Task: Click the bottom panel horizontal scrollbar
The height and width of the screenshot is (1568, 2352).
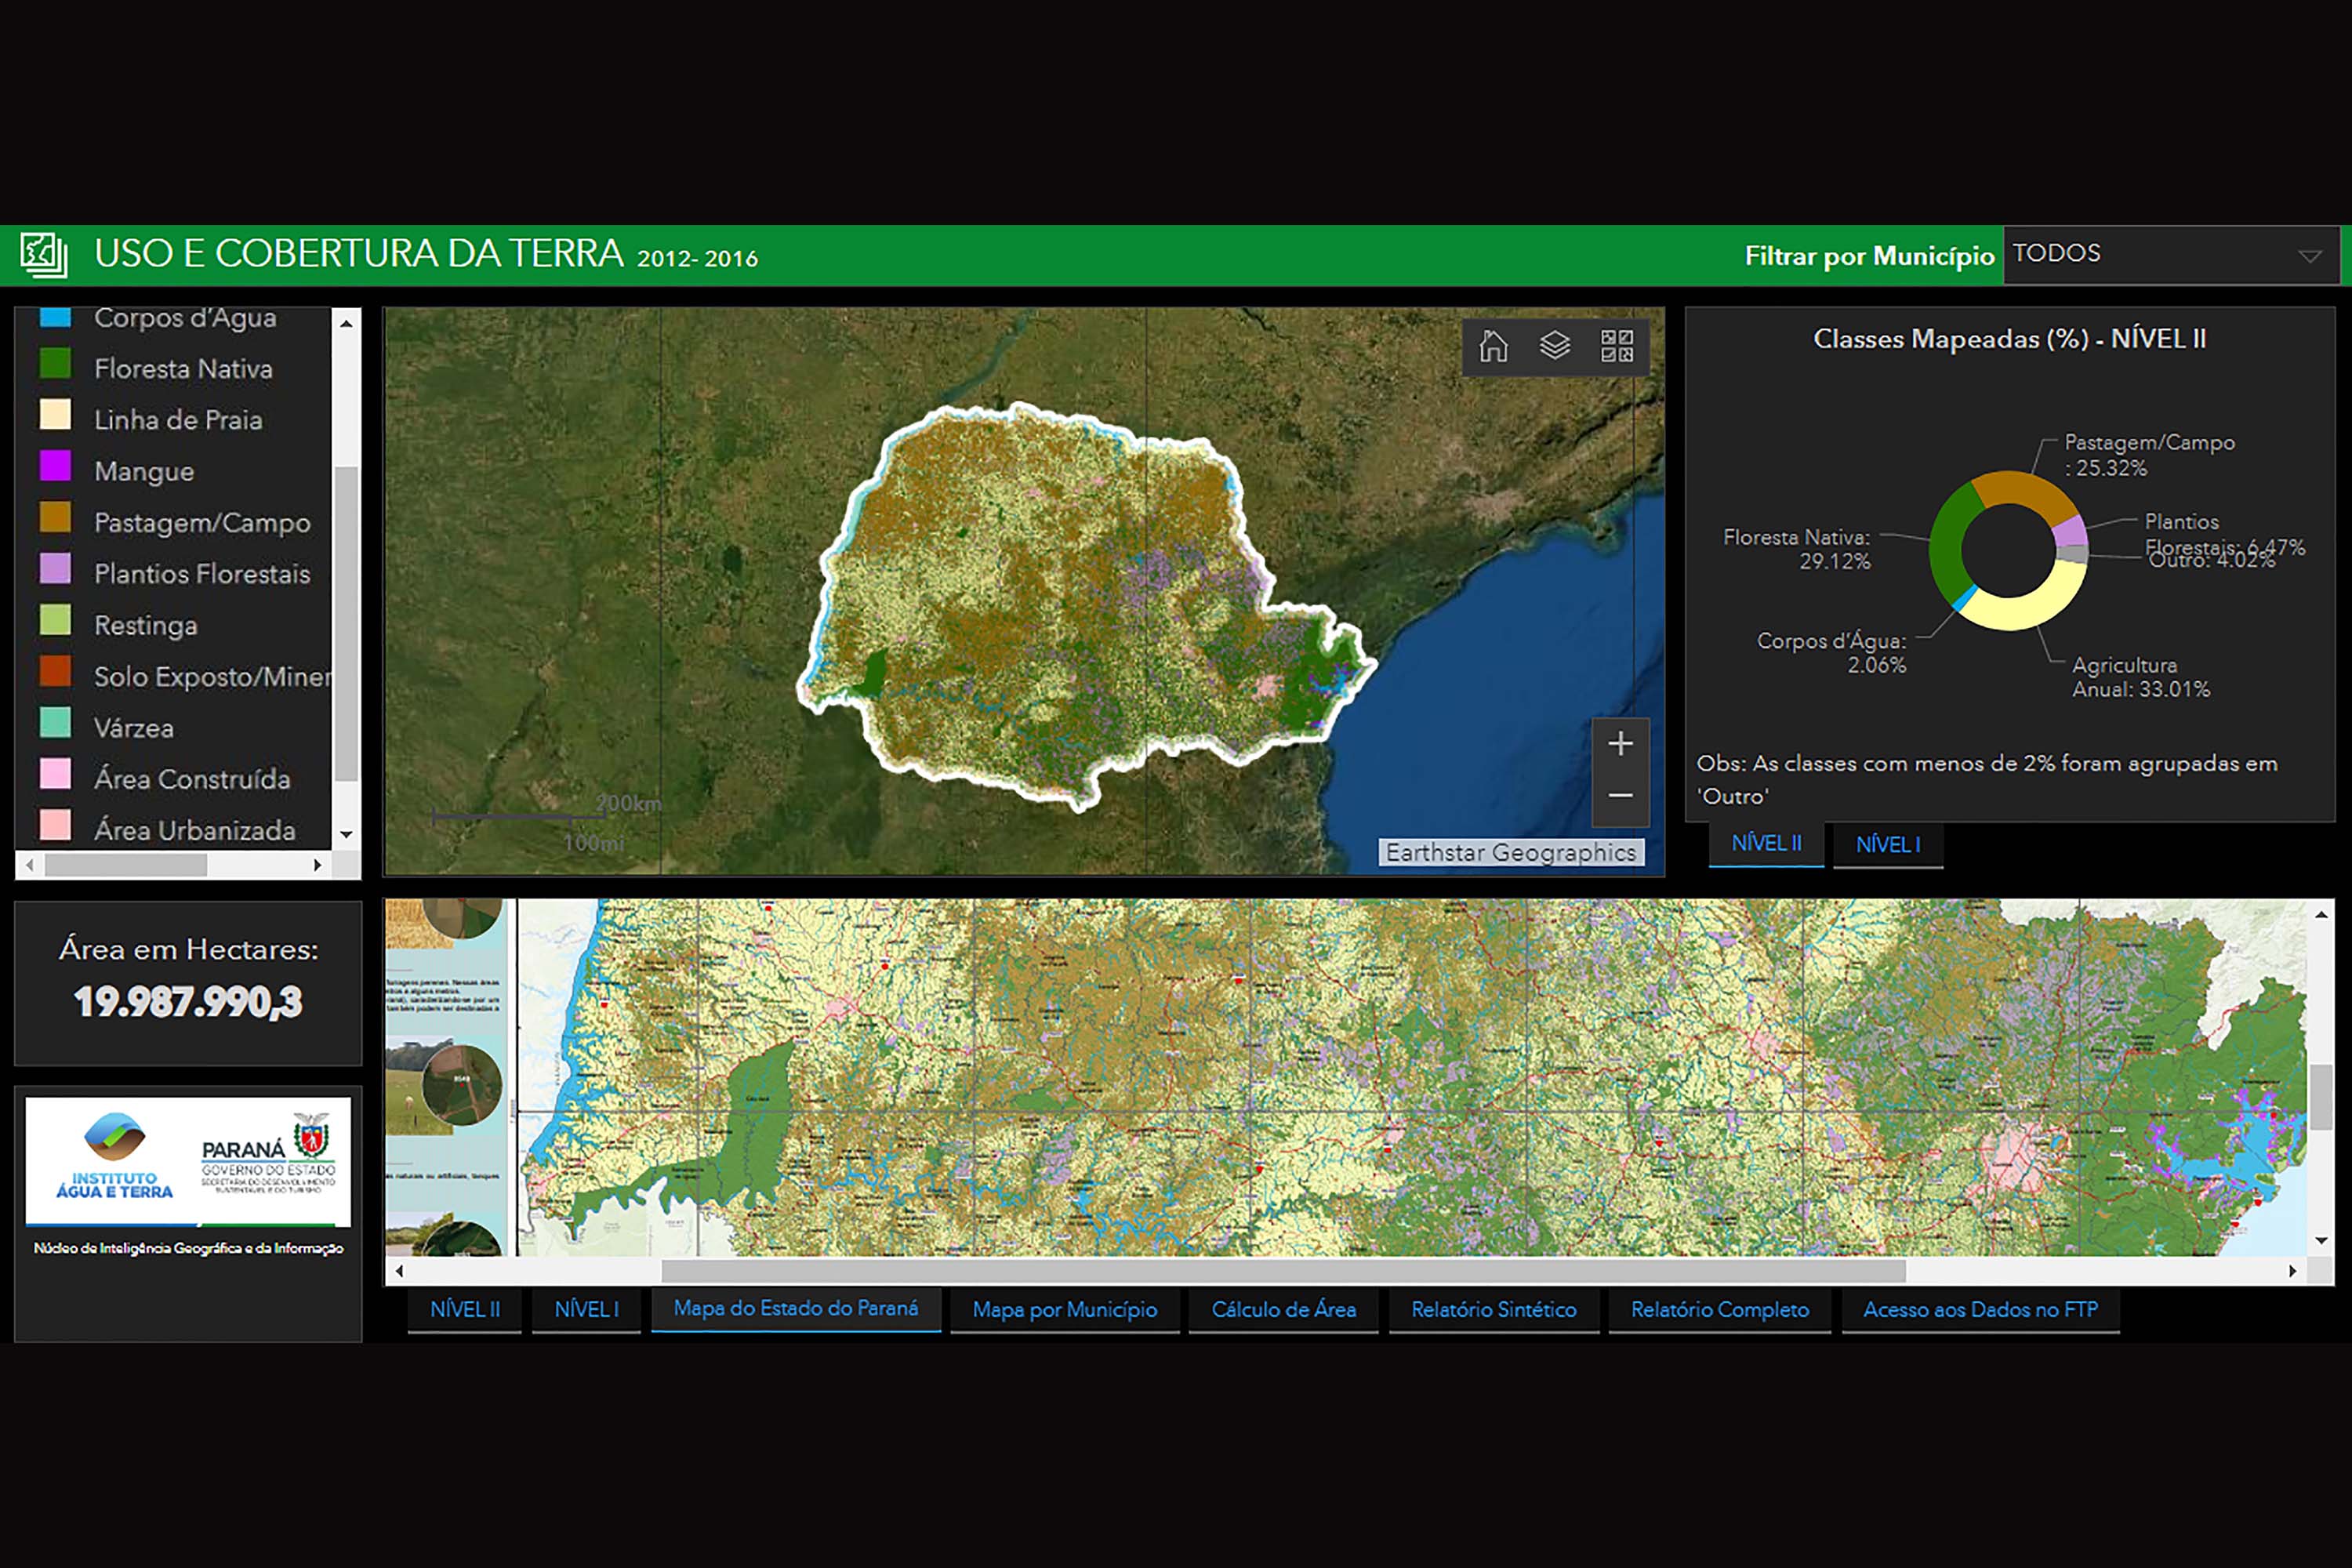Action: [x=1283, y=1271]
